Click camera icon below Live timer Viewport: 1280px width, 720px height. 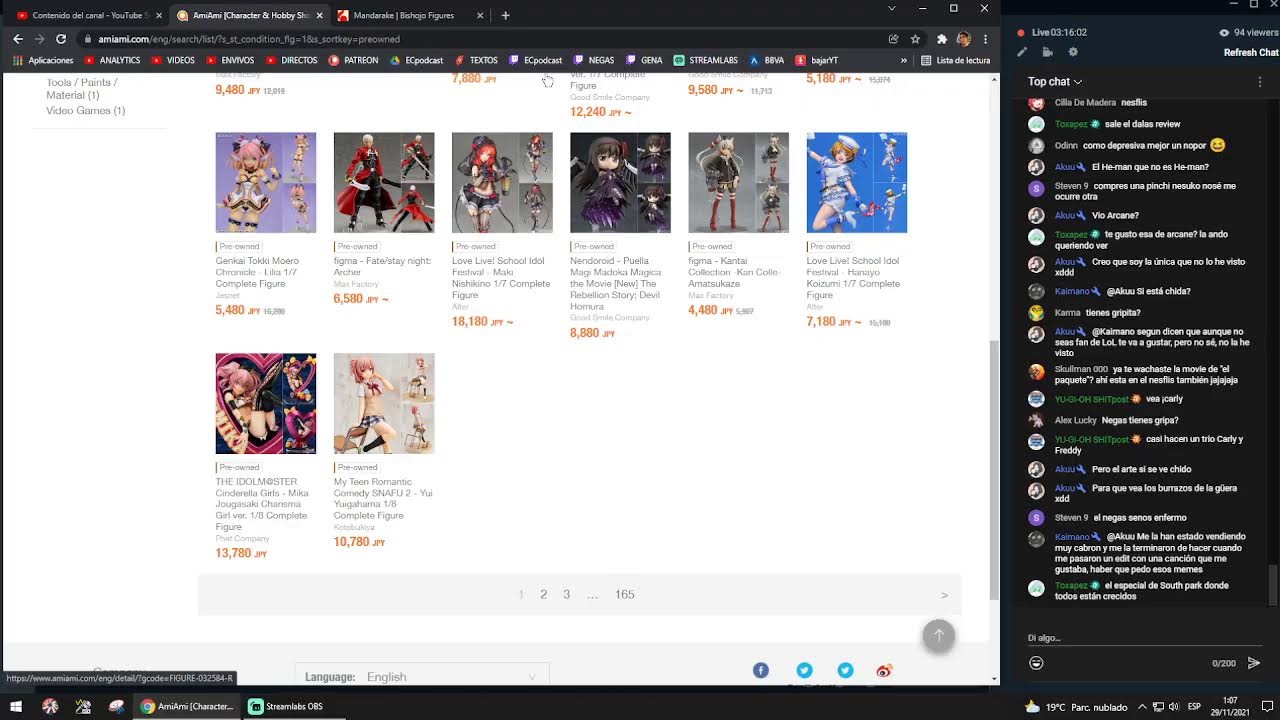[x=1047, y=52]
